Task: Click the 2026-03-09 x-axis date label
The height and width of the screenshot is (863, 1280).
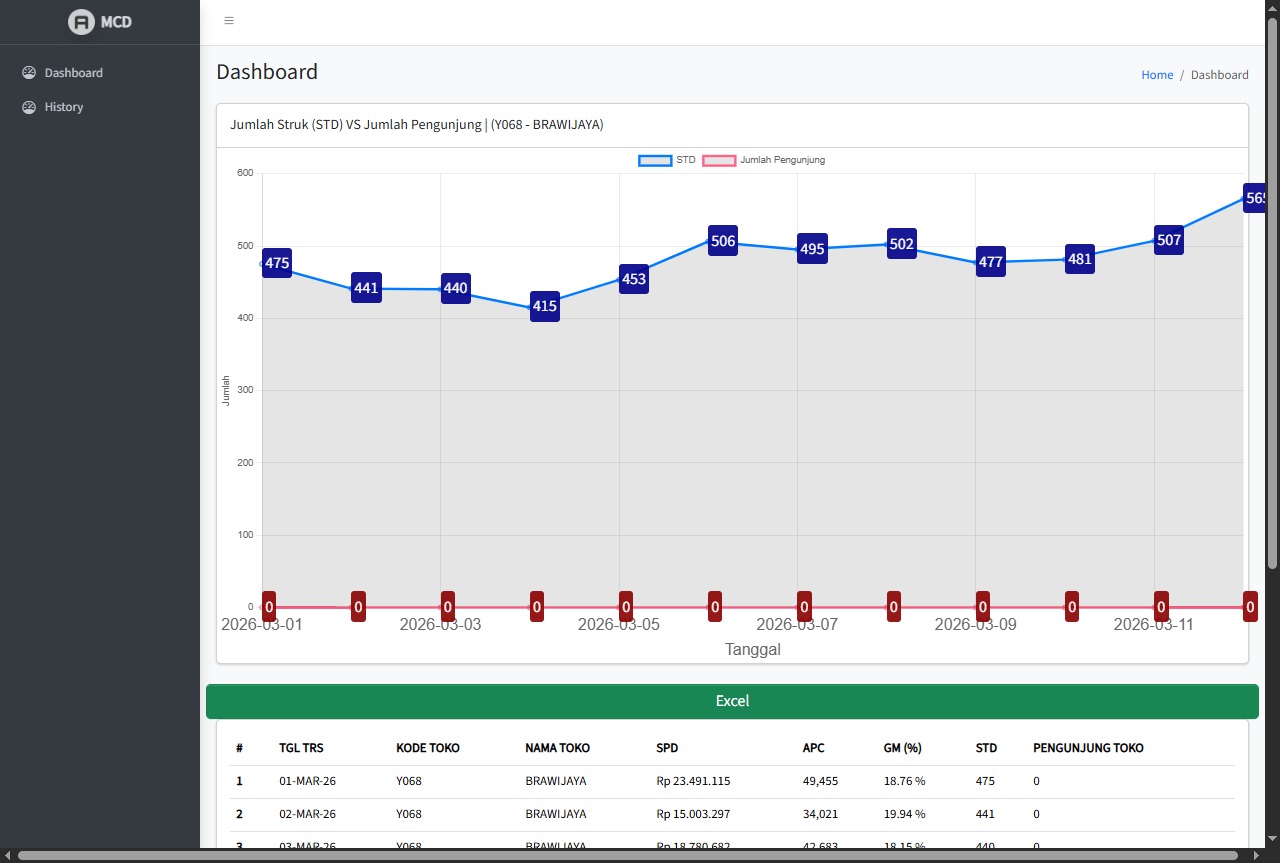Action: [975, 625]
